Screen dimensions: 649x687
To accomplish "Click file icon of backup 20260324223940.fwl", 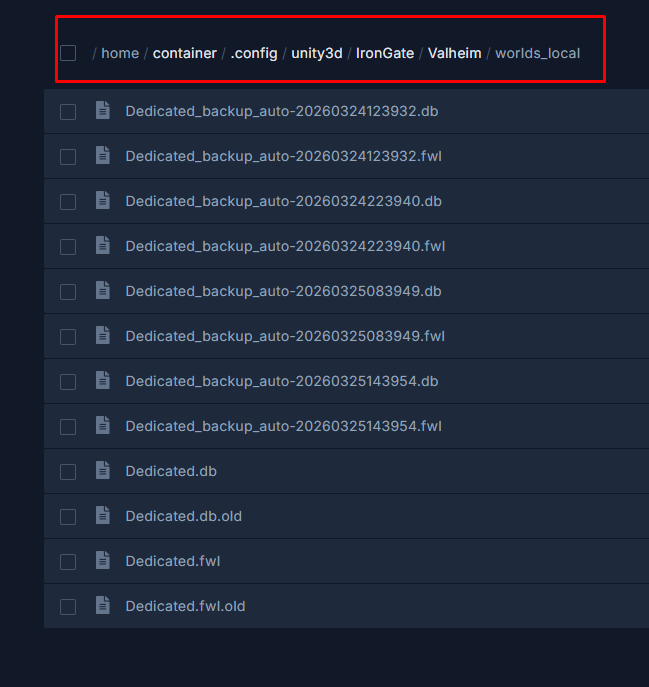I will coord(102,246).
